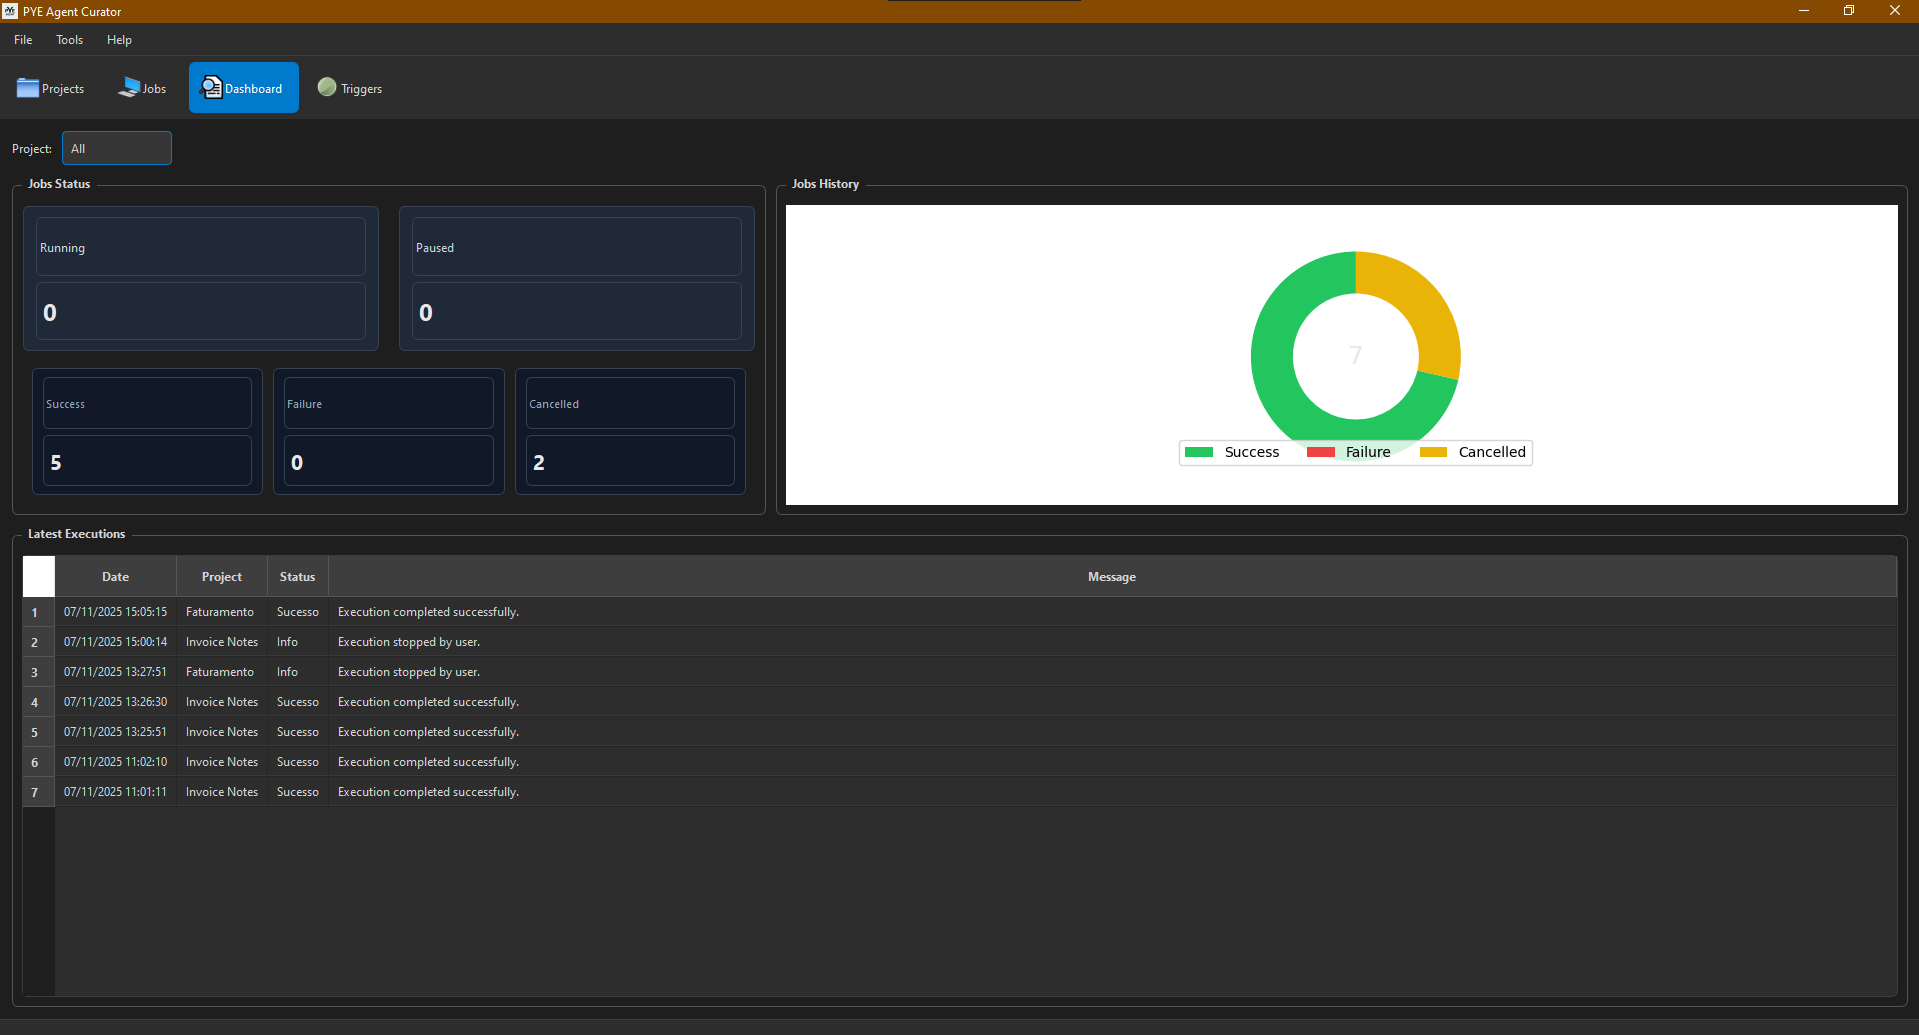Click the yellow Cancelled legend swatch
The height and width of the screenshot is (1035, 1919).
[x=1433, y=452]
